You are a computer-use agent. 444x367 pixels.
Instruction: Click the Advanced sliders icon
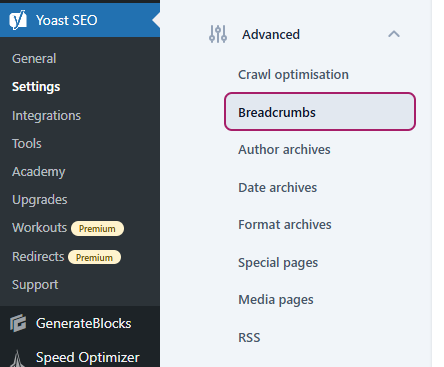[218, 34]
